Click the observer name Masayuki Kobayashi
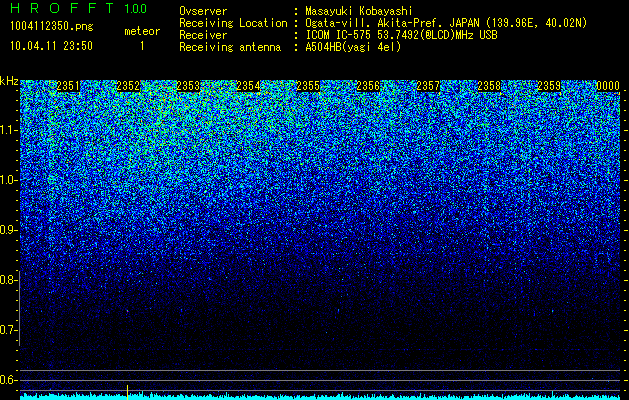The image size is (629, 400). [x=359, y=11]
